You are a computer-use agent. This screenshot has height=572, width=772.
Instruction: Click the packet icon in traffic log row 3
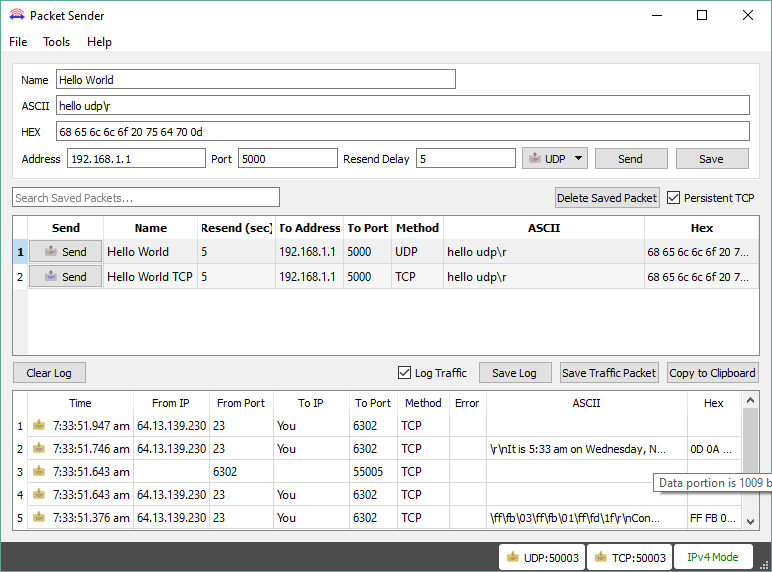39,471
